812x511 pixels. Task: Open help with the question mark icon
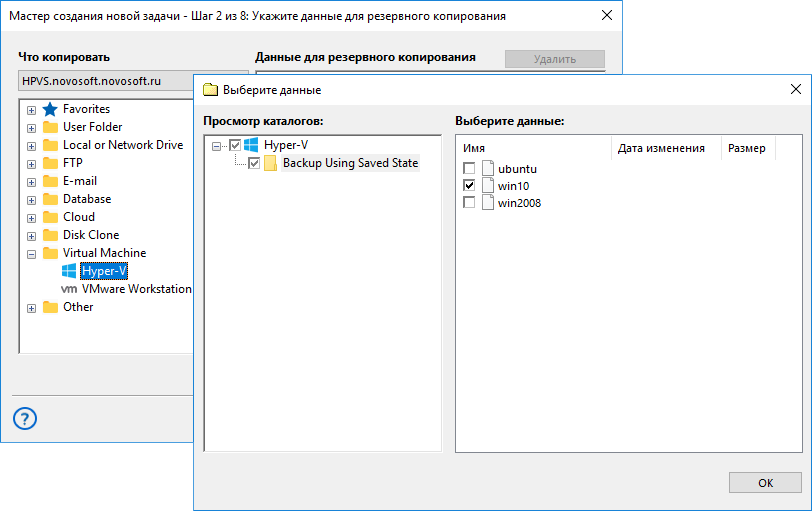pos(25,418)
